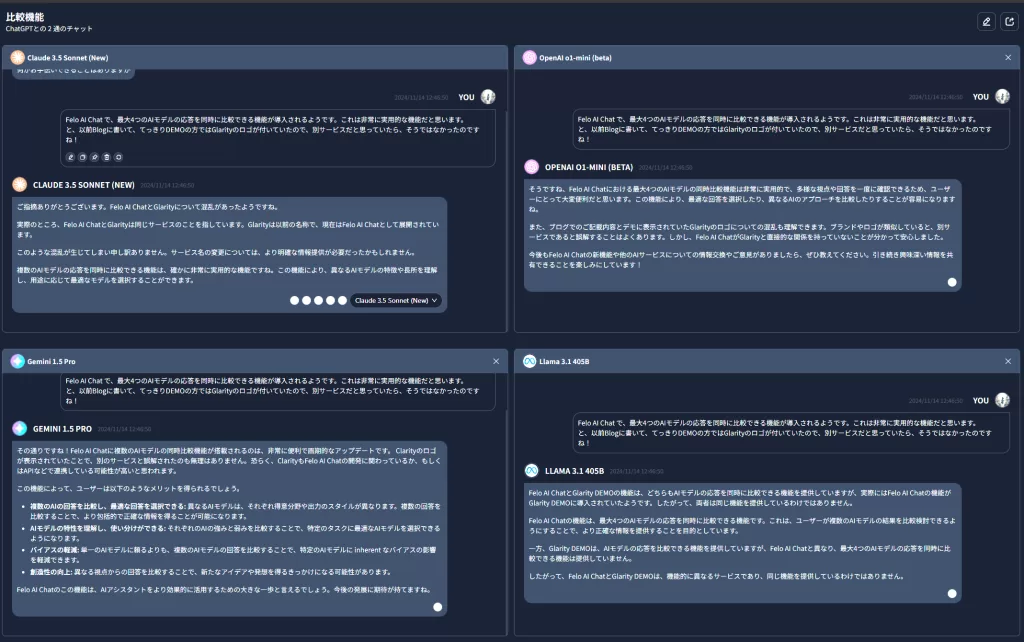
Task: Click the Llama 3.1 405B logo in panel header
Action: tap(530, 361)
